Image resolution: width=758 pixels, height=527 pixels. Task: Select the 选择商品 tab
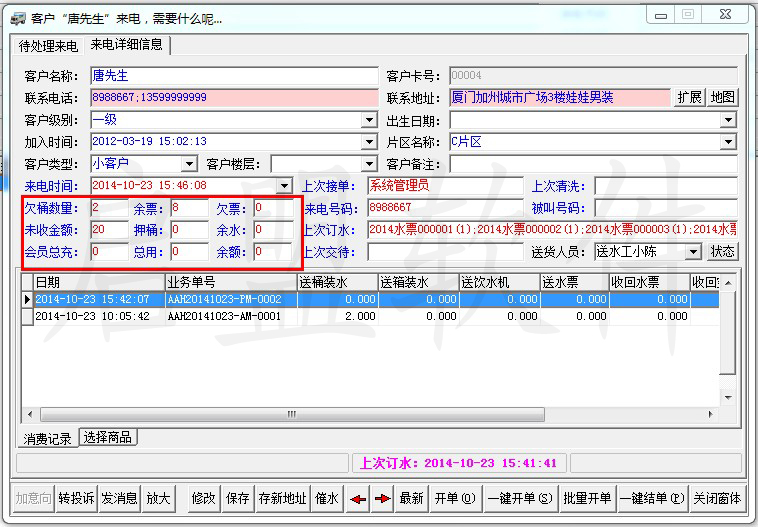coord(109,438)
